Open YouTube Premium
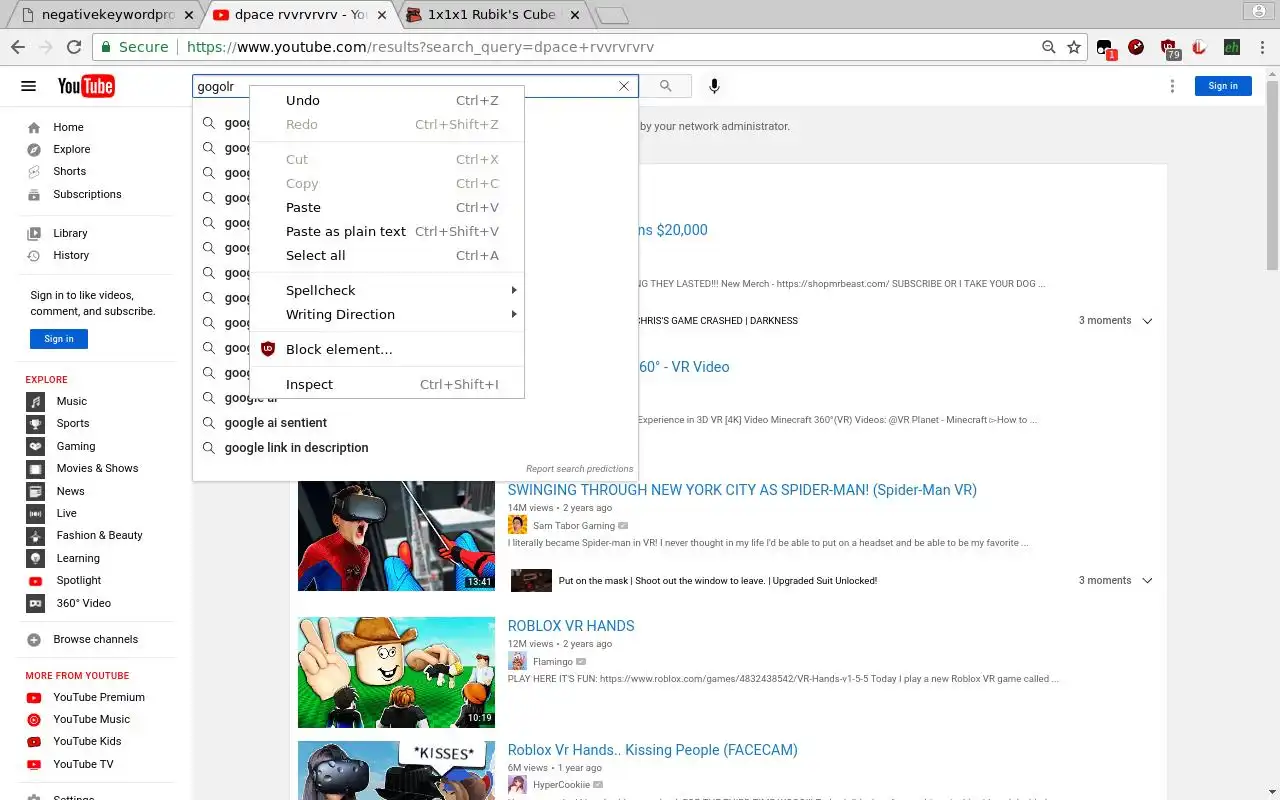 98,697
